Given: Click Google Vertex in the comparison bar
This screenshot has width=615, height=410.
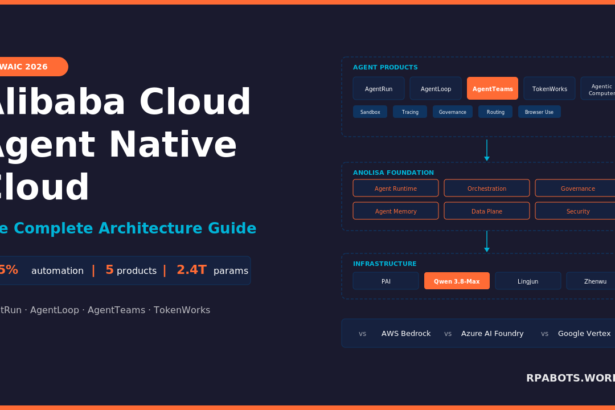Looking at the screenshot, I should coord(584,333).
